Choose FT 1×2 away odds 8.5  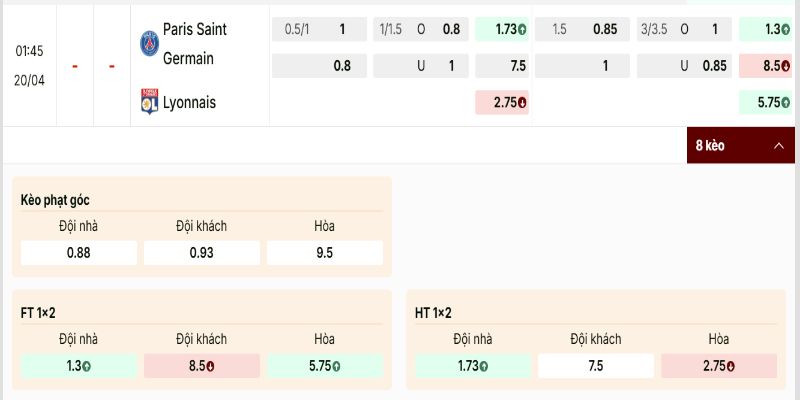201,366
